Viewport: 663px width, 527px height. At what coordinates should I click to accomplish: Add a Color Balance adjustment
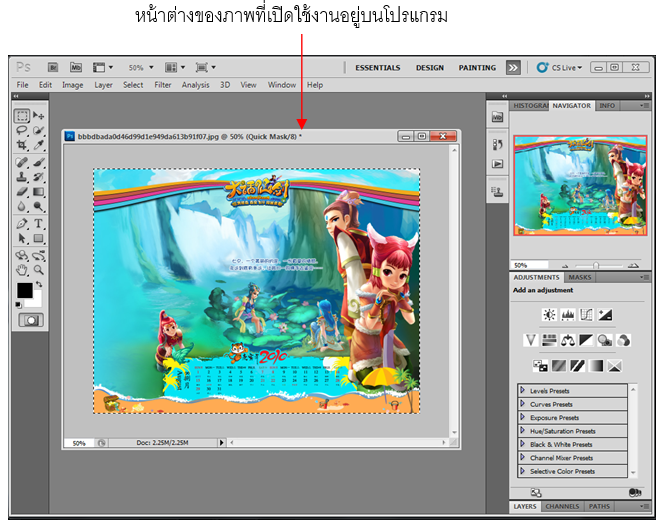pos(567,340)
